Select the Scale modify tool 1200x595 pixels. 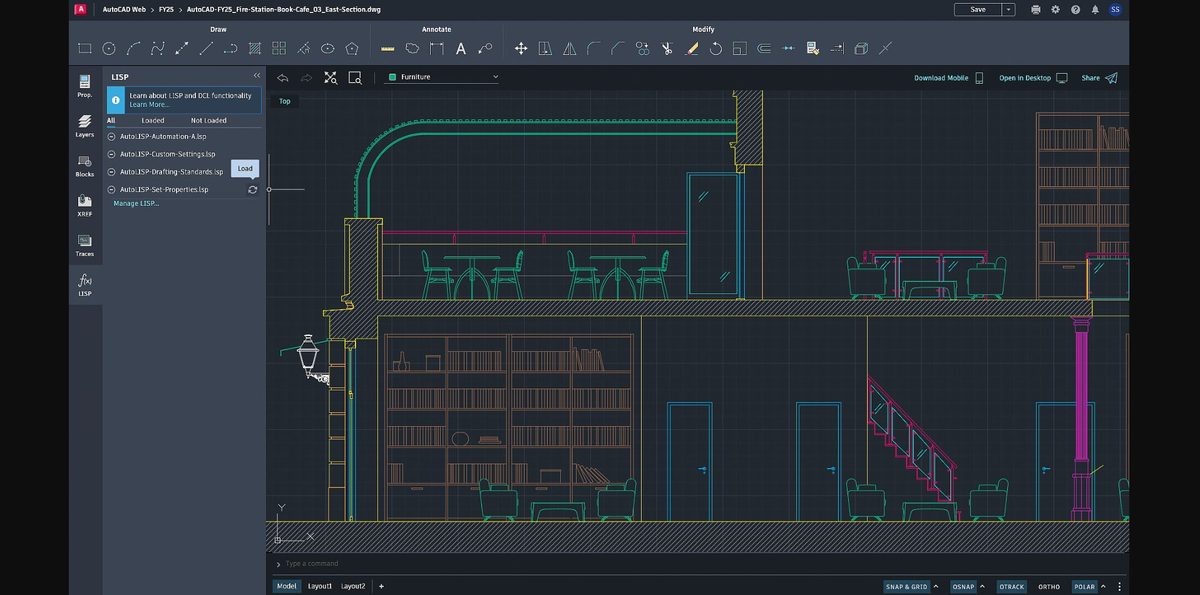[739, 48]
